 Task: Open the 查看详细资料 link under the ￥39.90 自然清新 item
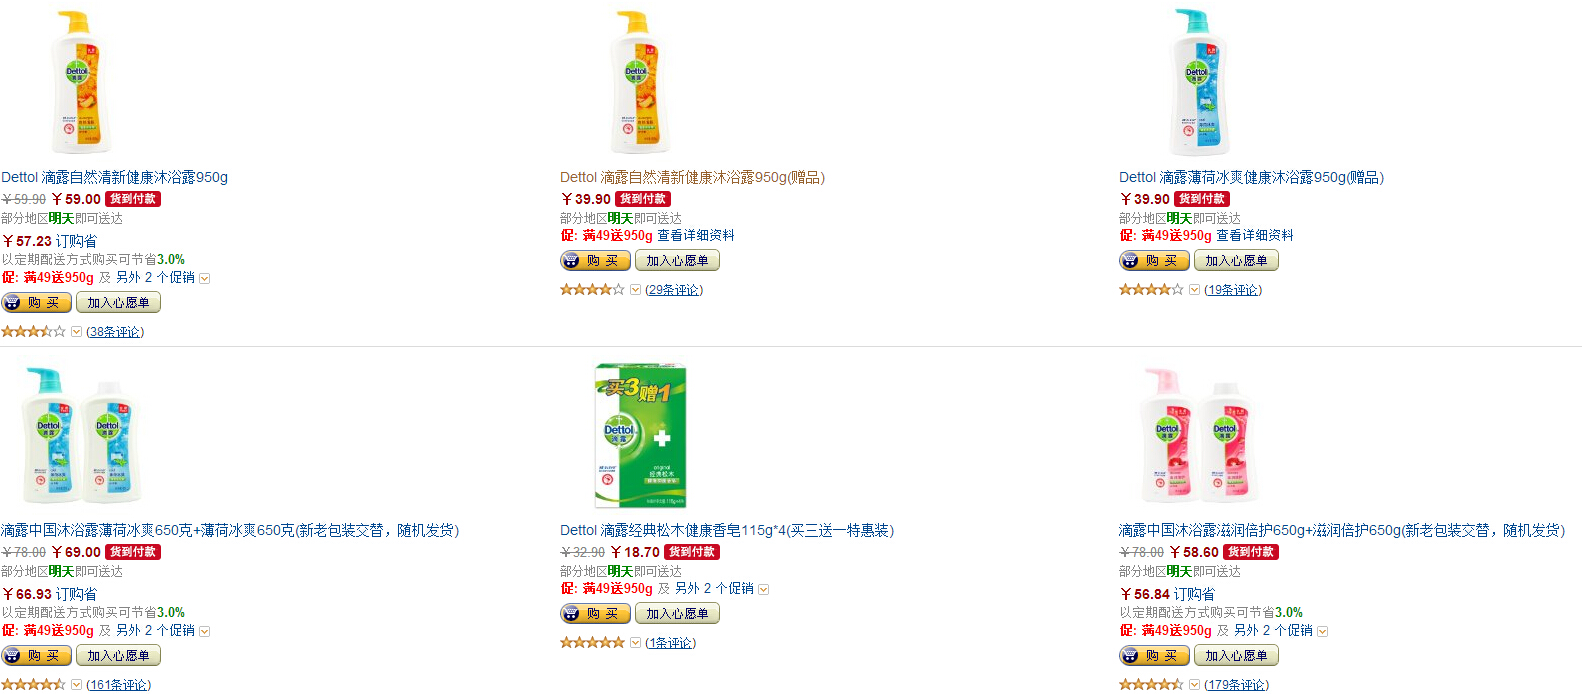(x=696, y=236)
